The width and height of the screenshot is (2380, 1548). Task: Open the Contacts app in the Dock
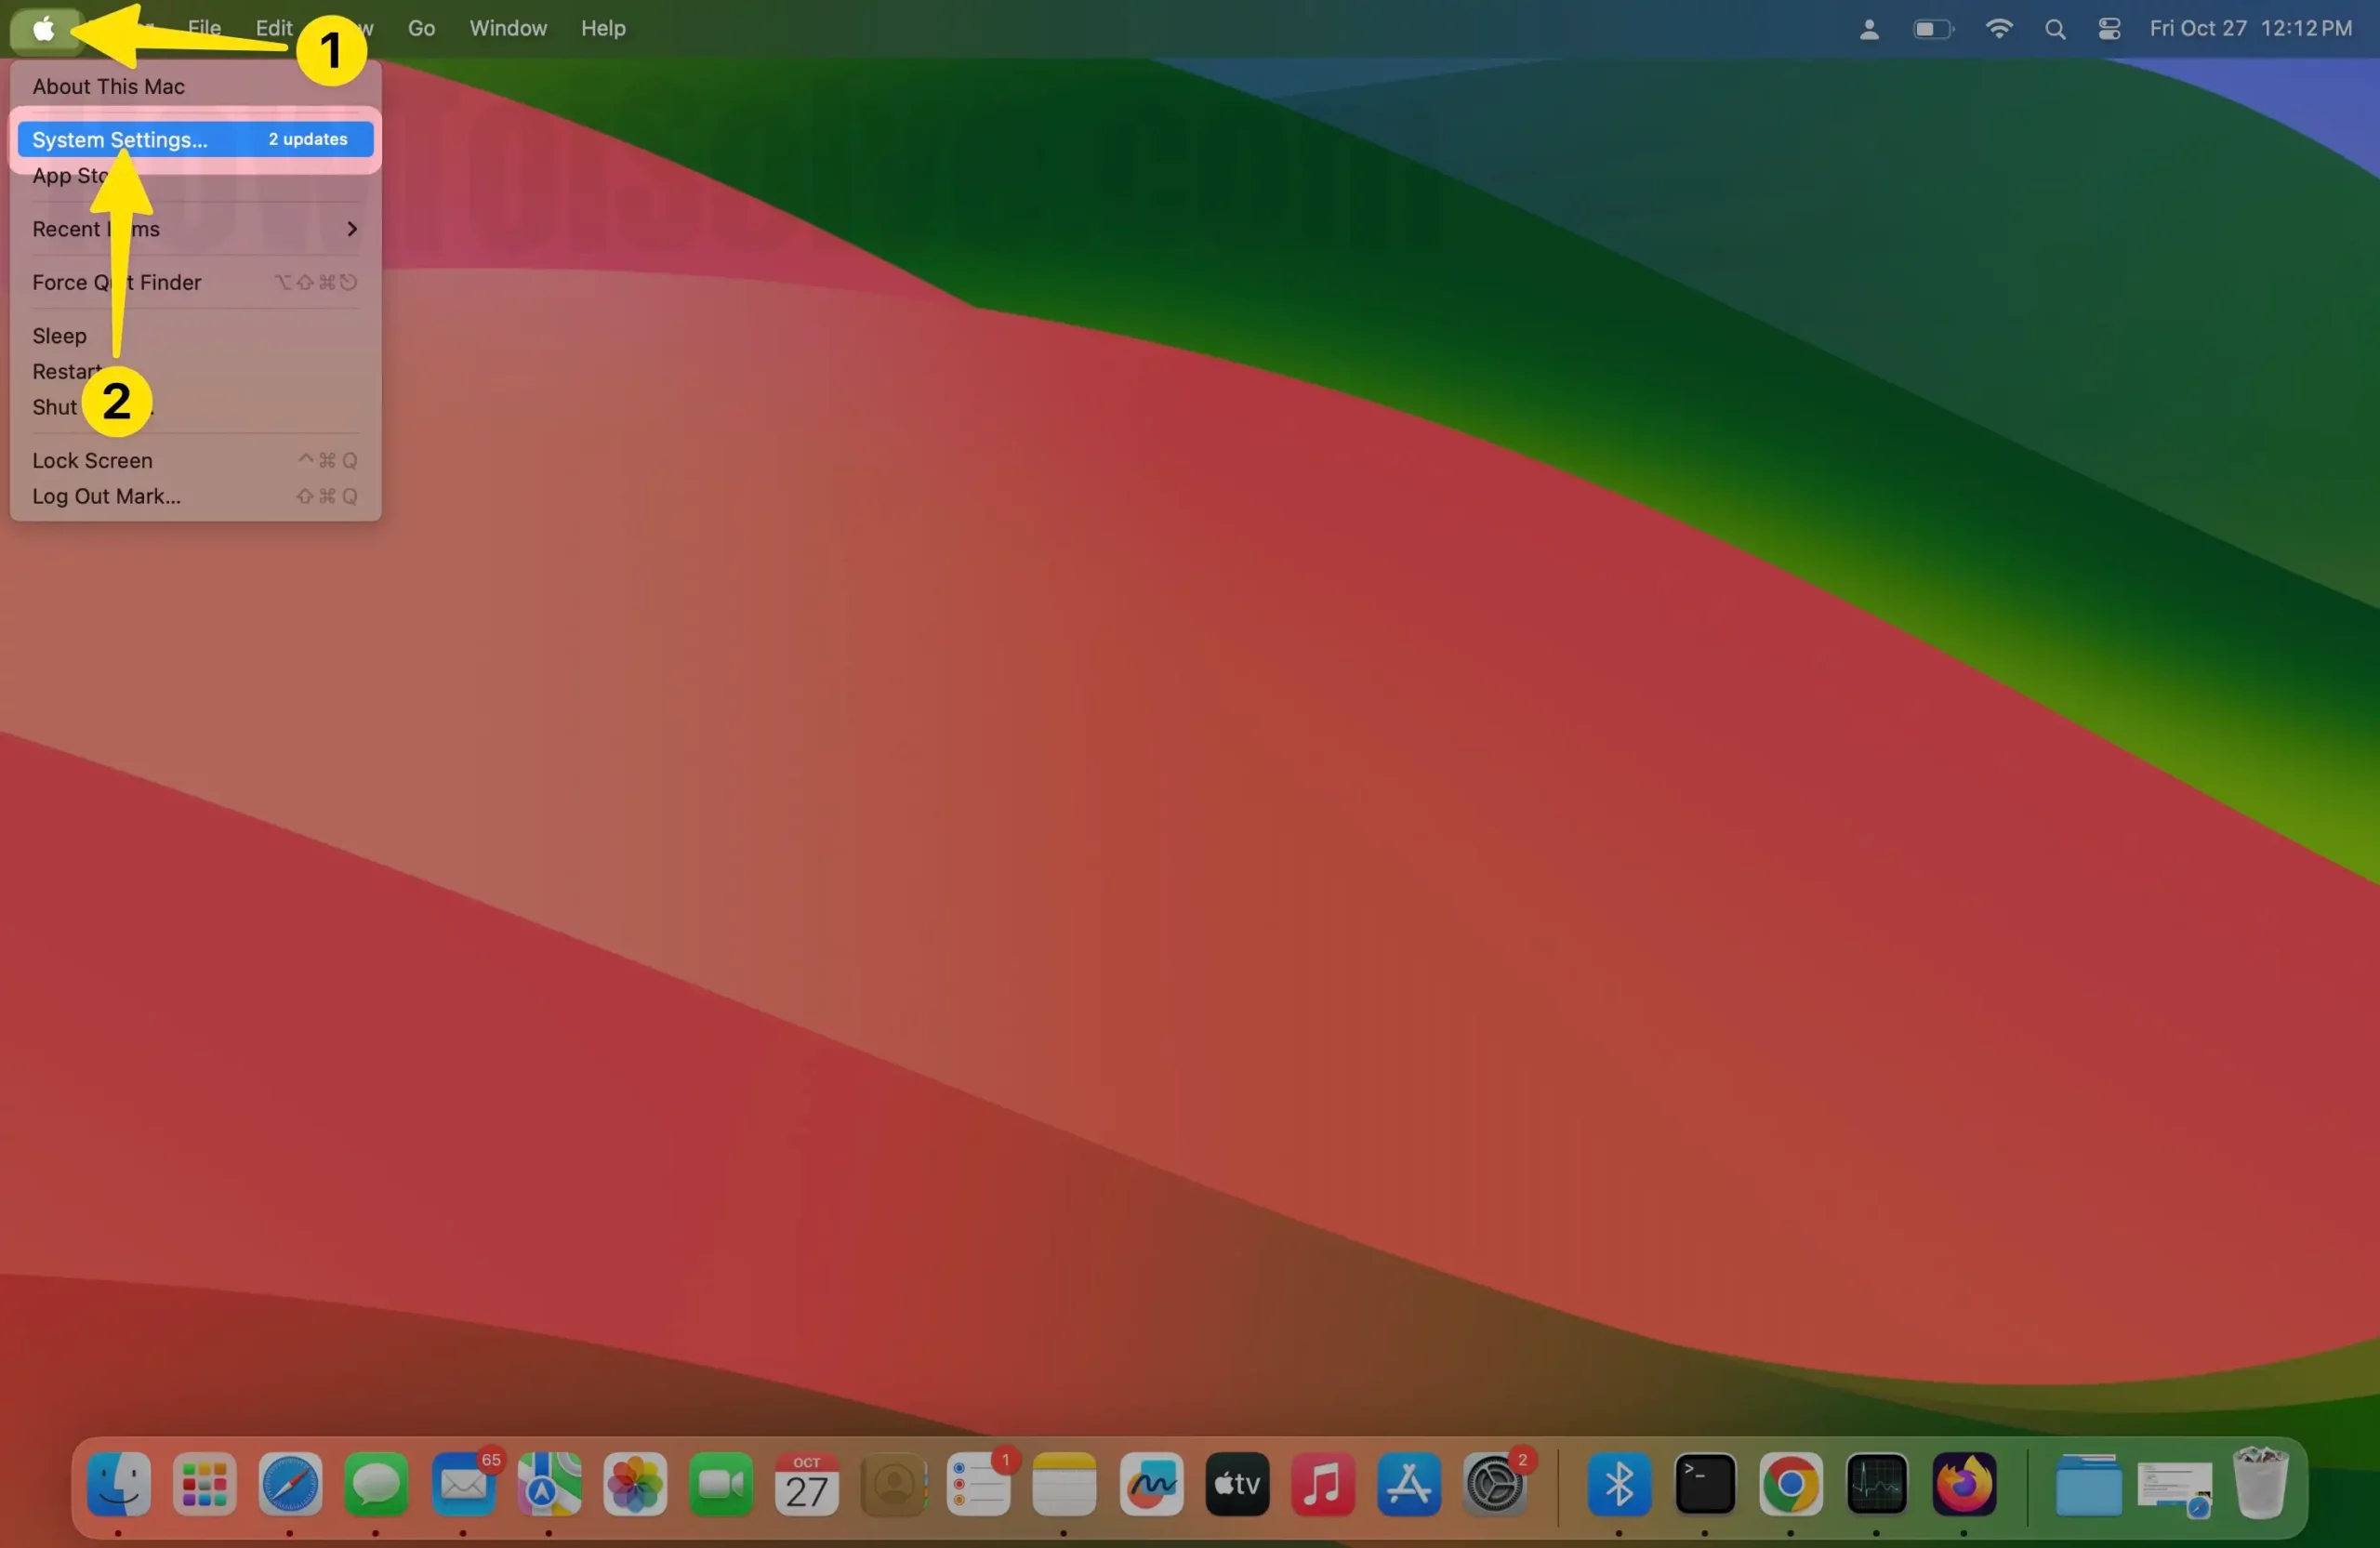(893, 1484)
